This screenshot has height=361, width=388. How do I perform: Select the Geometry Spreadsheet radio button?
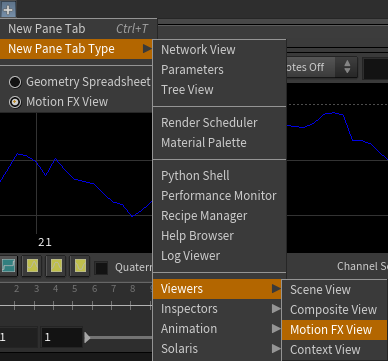point(15,82)
